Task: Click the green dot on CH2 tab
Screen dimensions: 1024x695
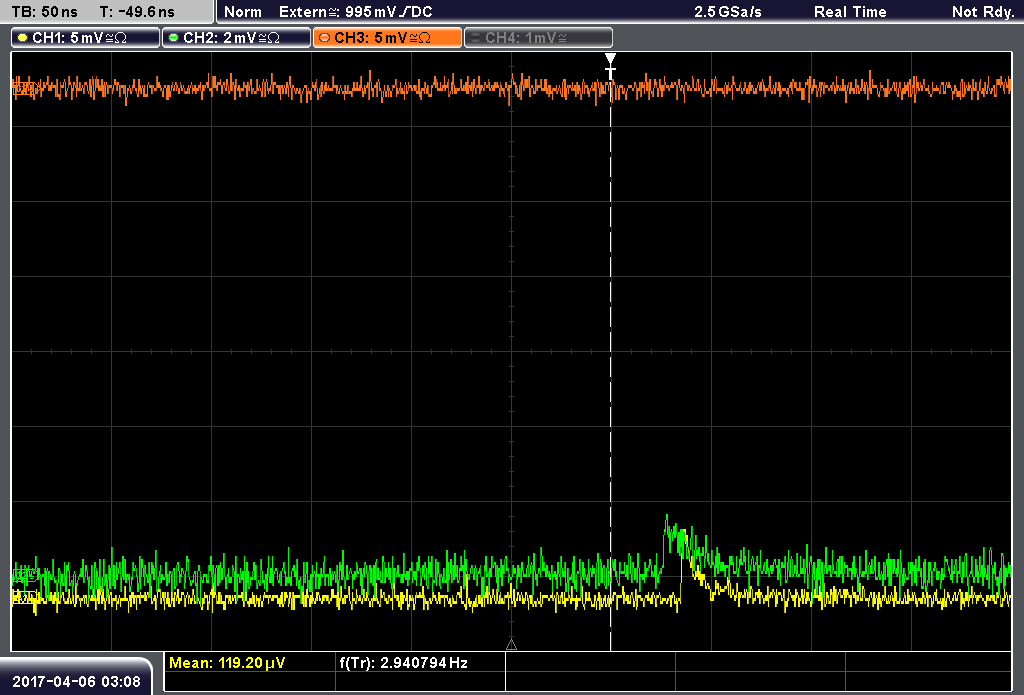Action: click(174, 38)
